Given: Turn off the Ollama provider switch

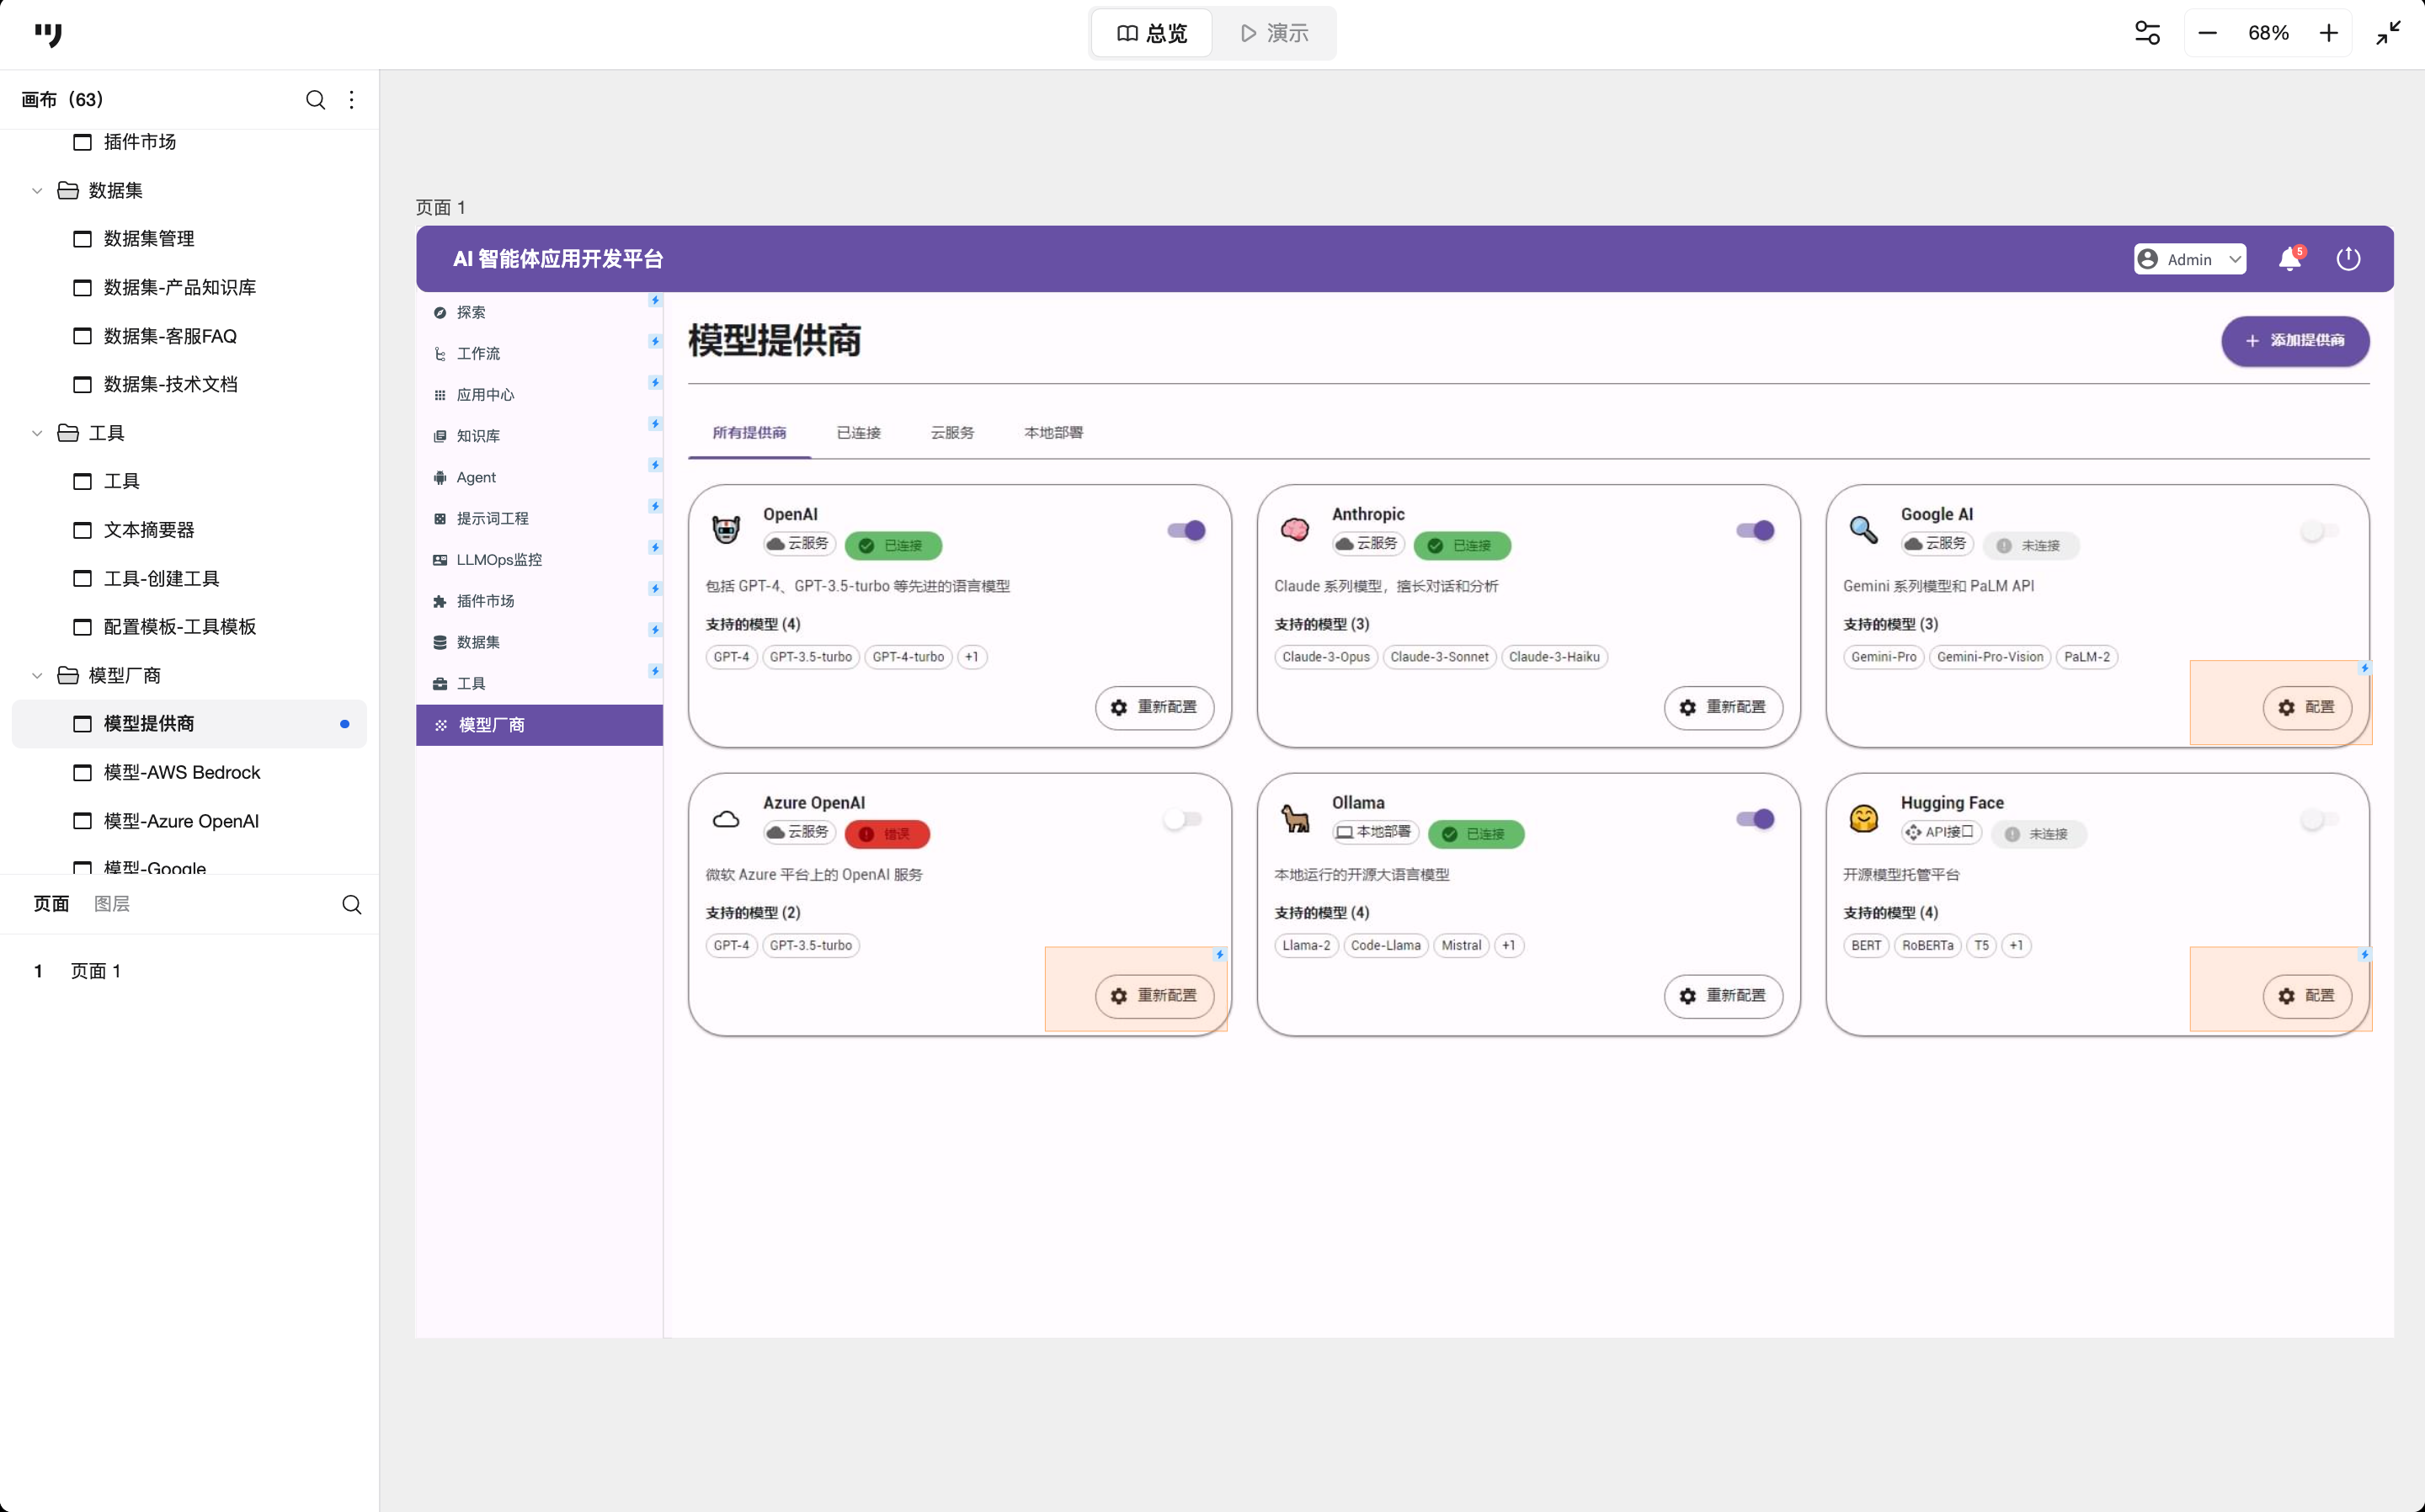Looking at the screenshot, I should point(1755,819).
